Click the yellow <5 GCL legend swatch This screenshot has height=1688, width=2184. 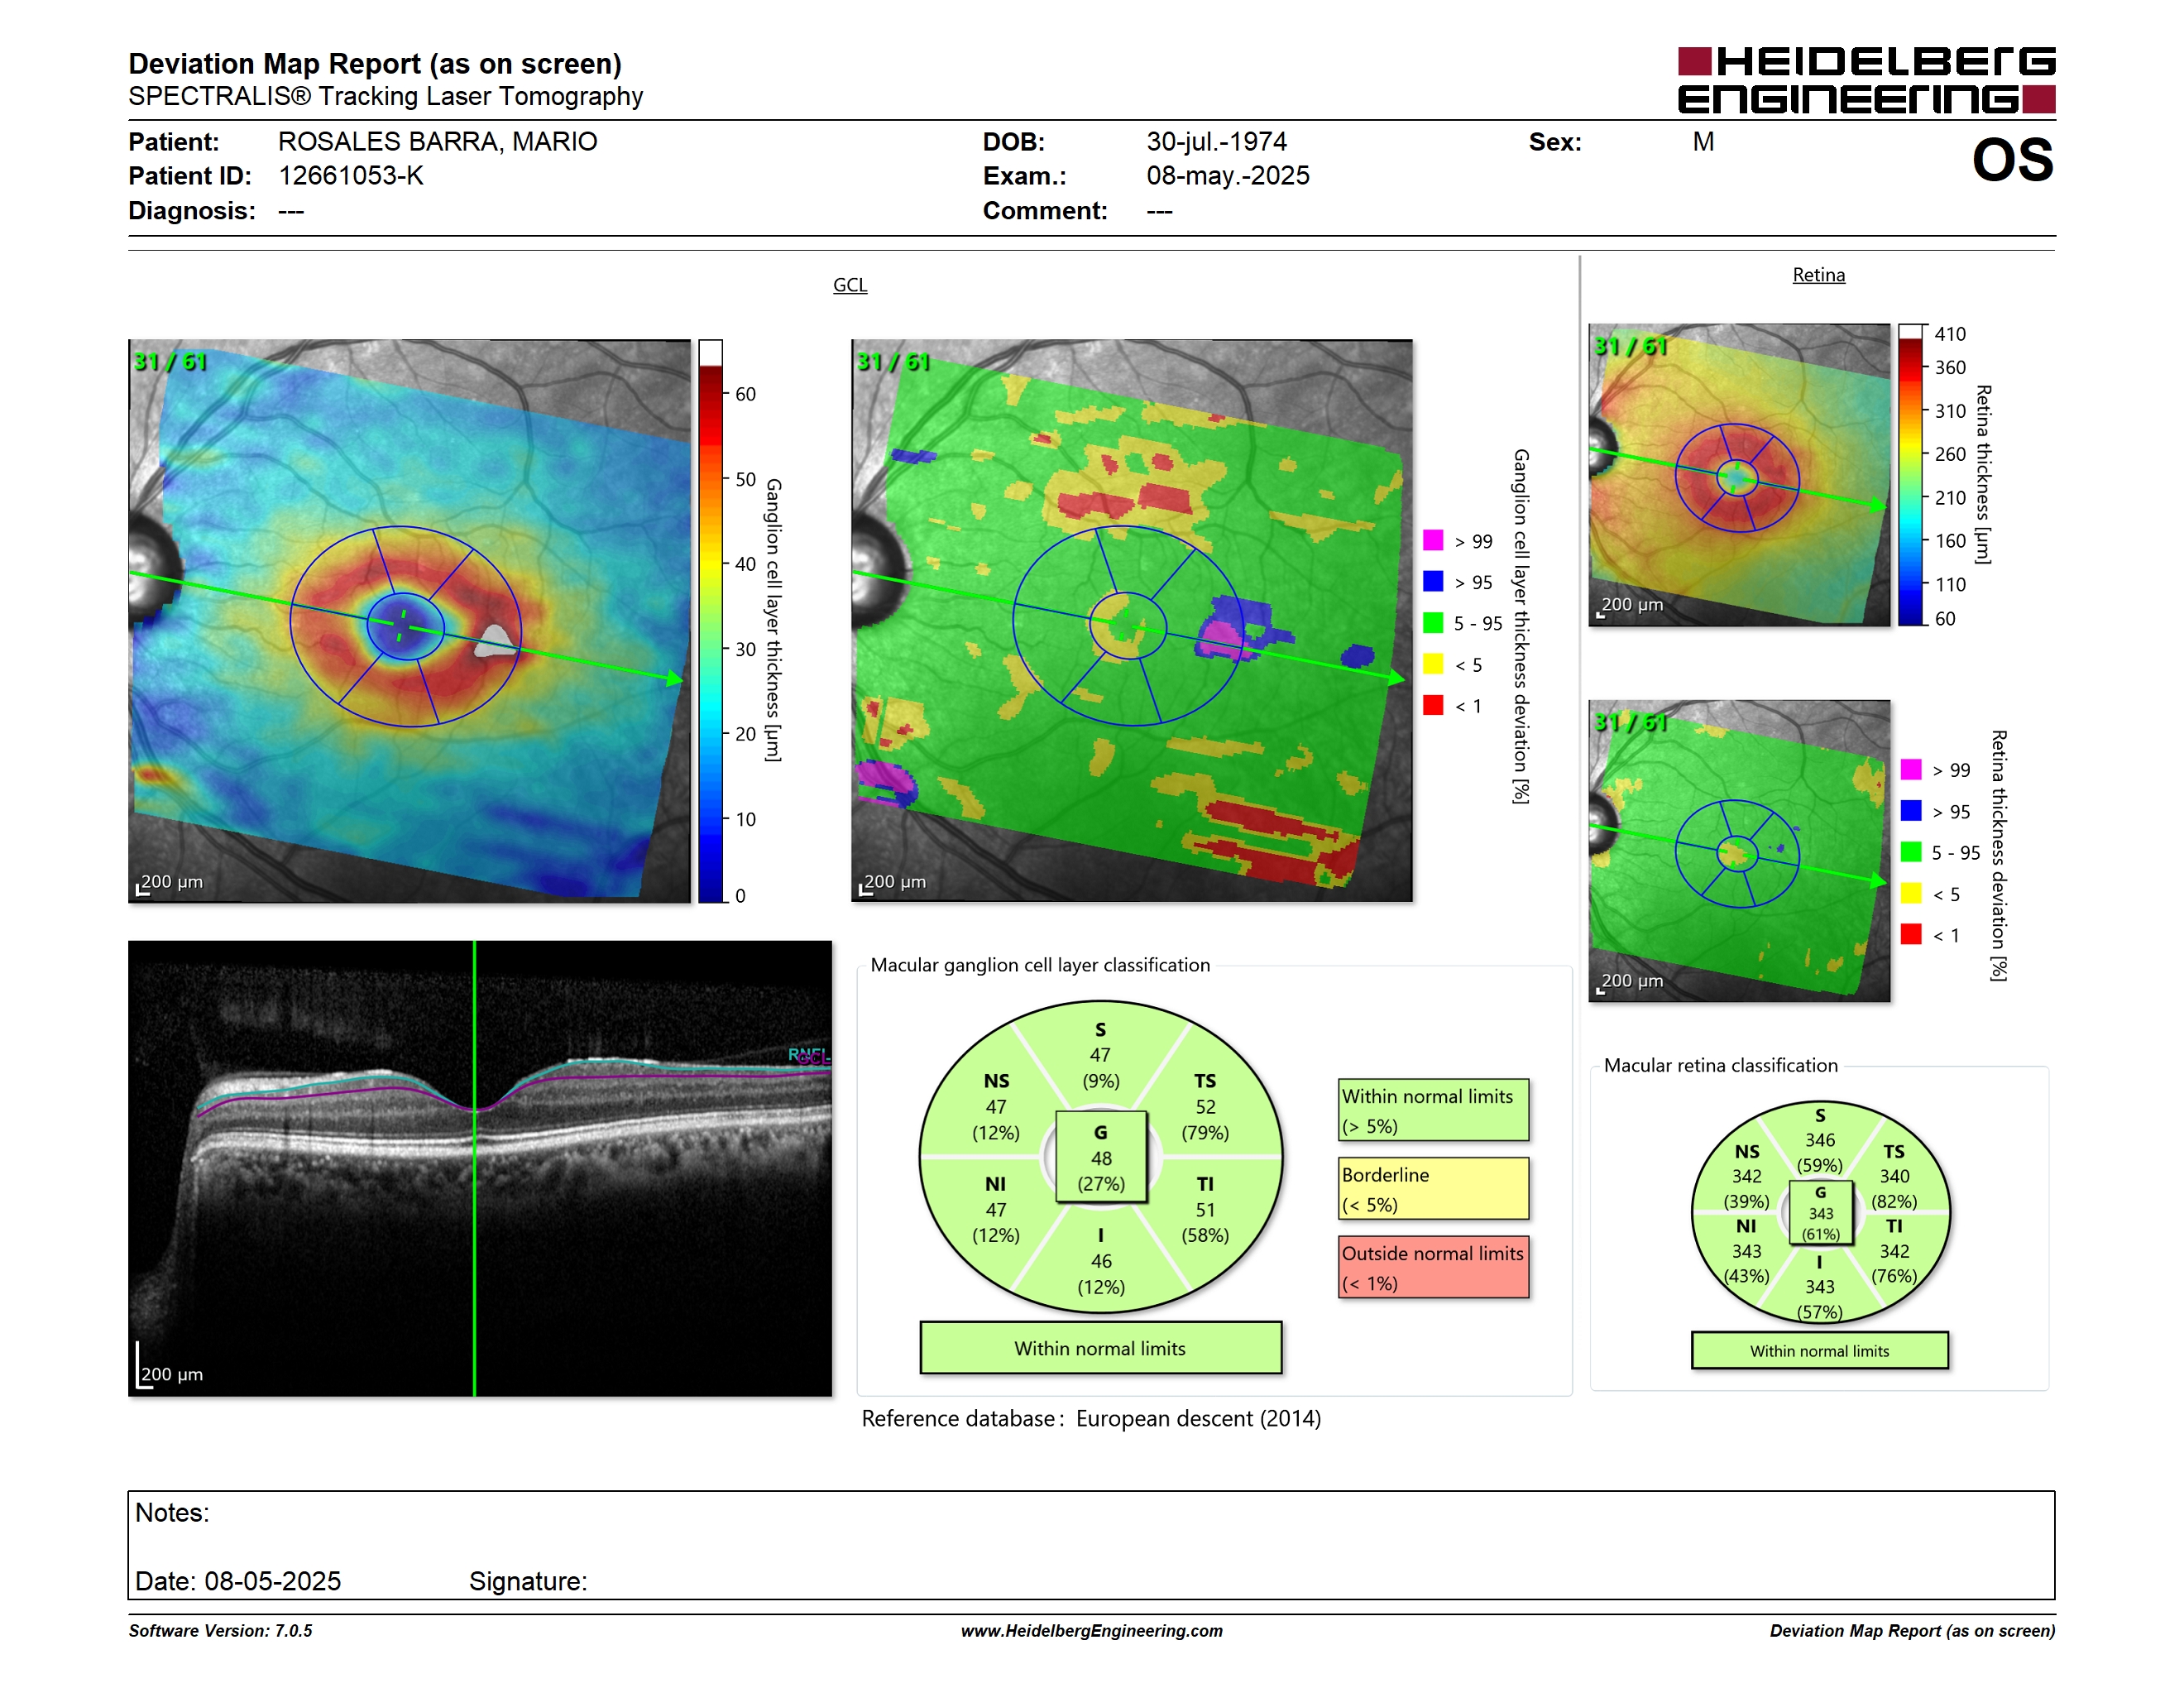pos(1433,664)
